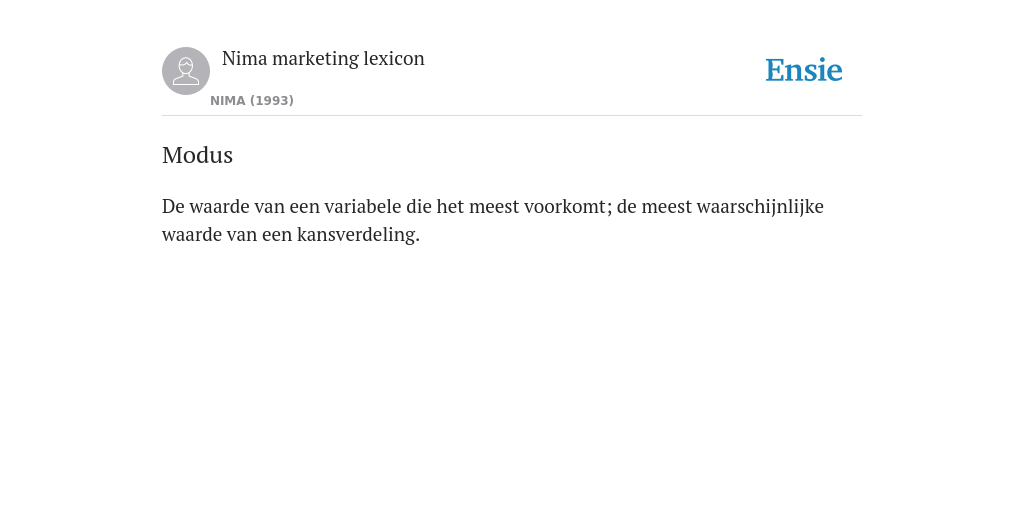The height and width of the screenshot is (512, 1024).
Task: Open the Nima marketing lexicon author name
Action: (x=323, y=59)
